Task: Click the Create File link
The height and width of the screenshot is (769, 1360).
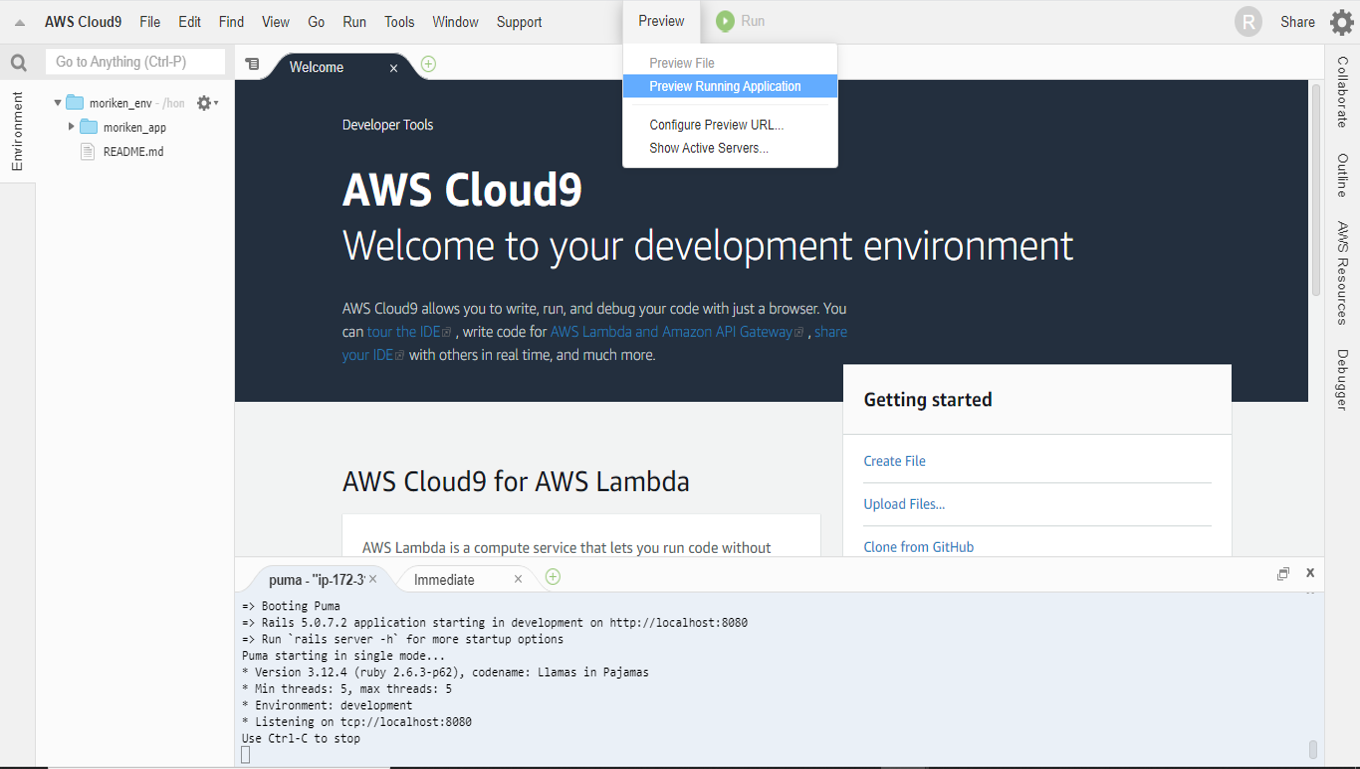Action: (x=894, y=461)
